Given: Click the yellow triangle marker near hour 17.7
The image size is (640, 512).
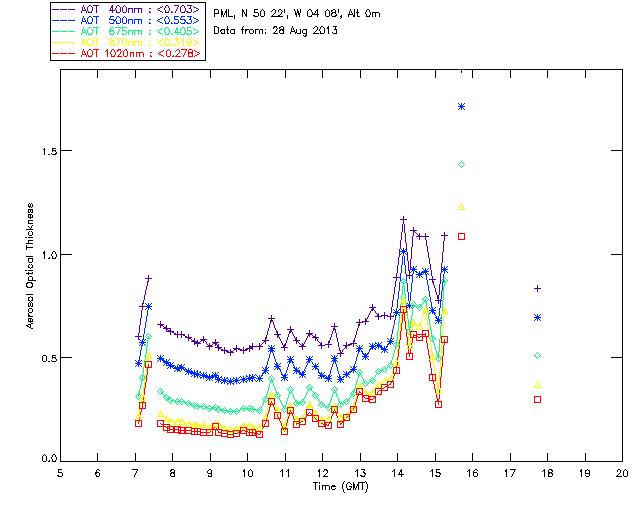Looking at the screenshot, I should (x=538, y=385).
